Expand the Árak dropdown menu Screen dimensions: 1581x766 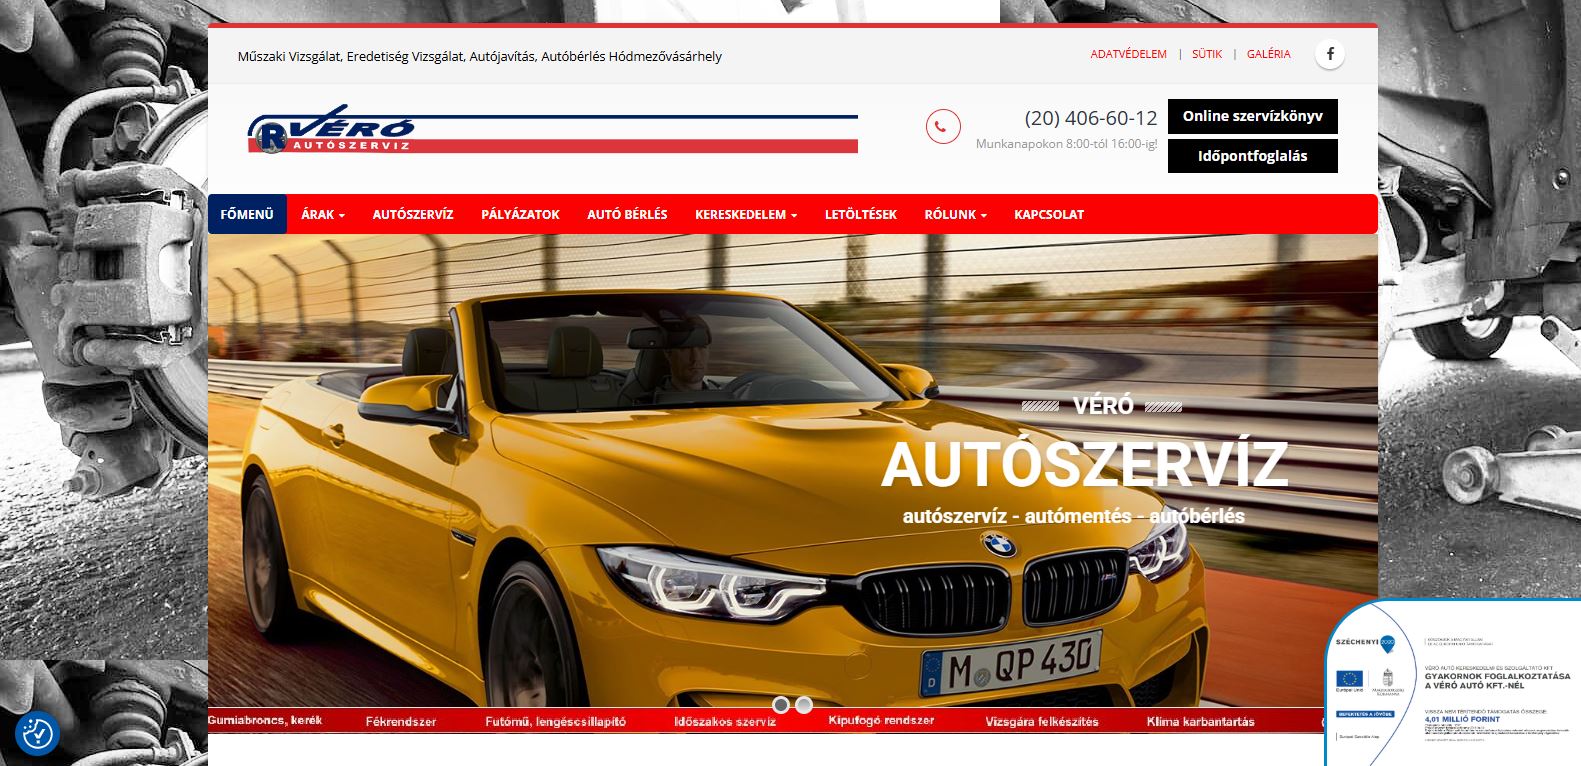(322, 214)
